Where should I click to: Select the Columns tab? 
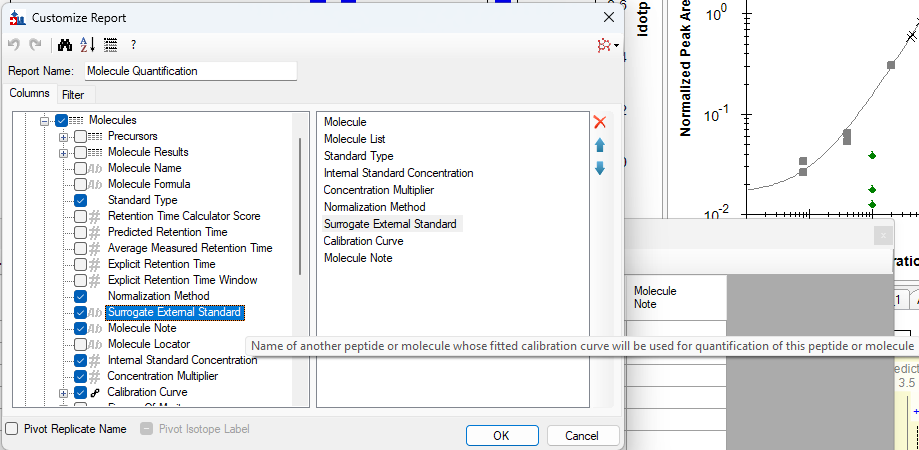click(29, 93)
